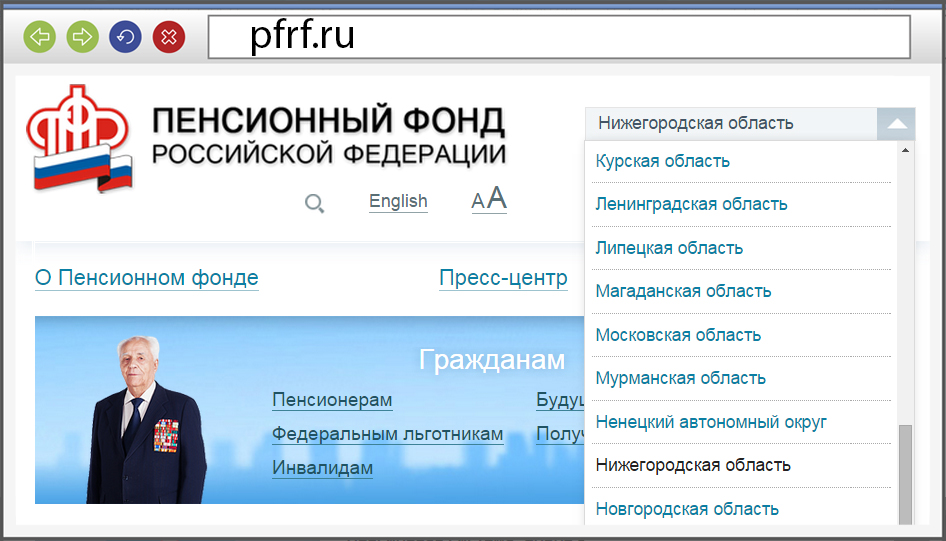Open the Пресс-центр section
The height and width of the screenshot is (541, 946).
click(503, 278)
